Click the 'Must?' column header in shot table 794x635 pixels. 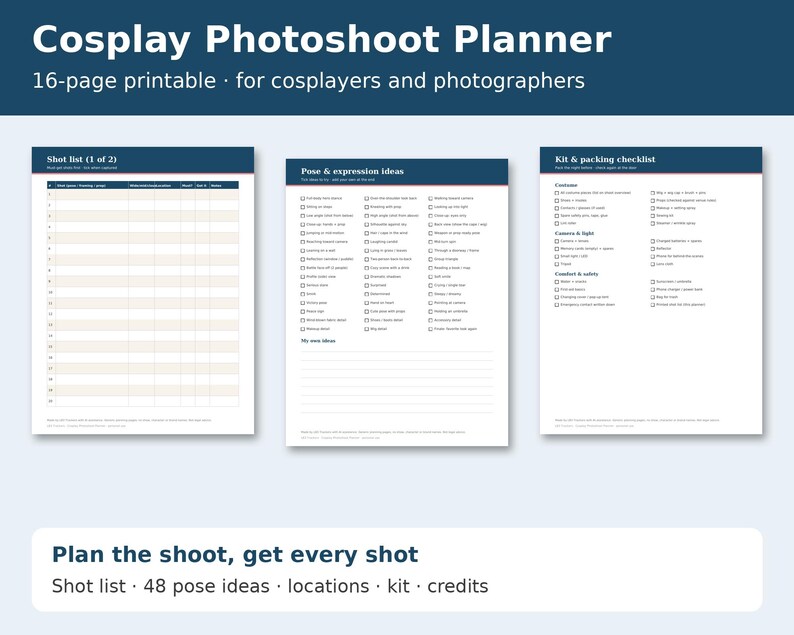tap(187, 186)
